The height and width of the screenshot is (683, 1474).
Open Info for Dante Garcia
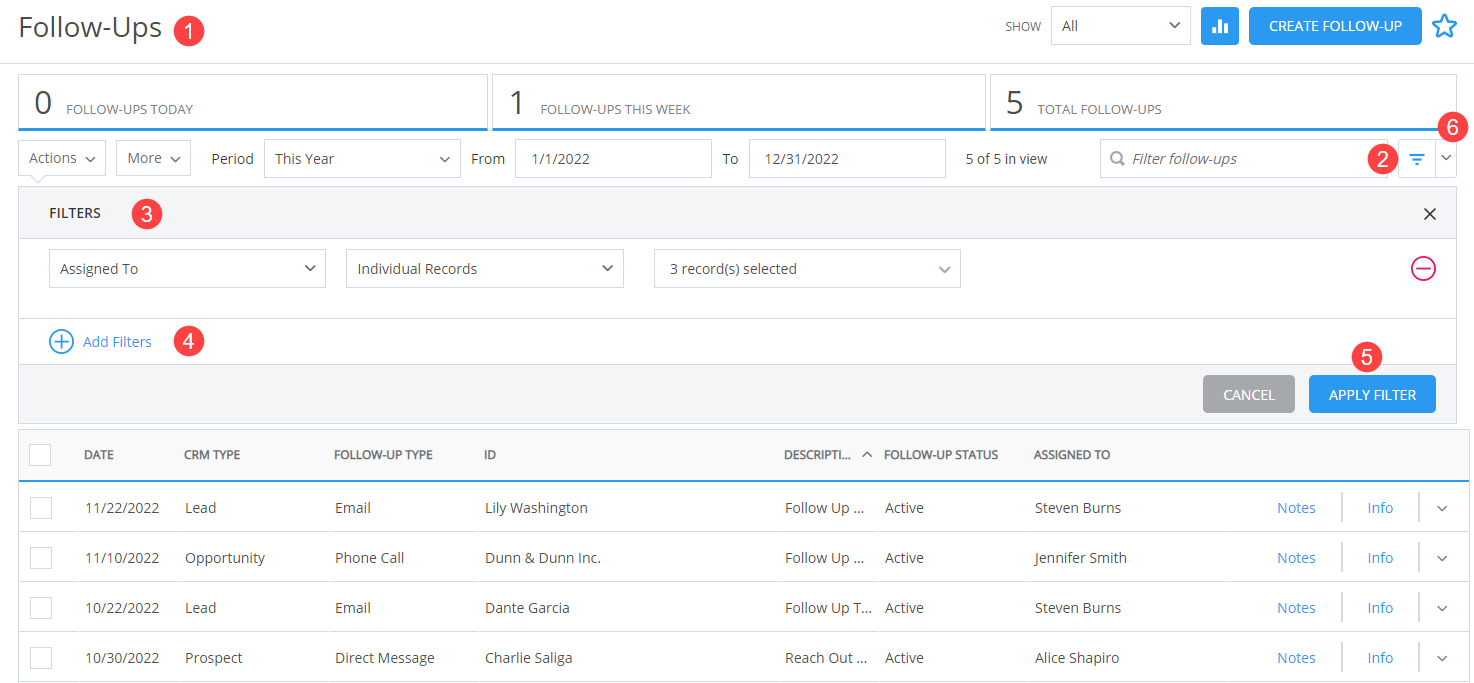[1380, 608]
